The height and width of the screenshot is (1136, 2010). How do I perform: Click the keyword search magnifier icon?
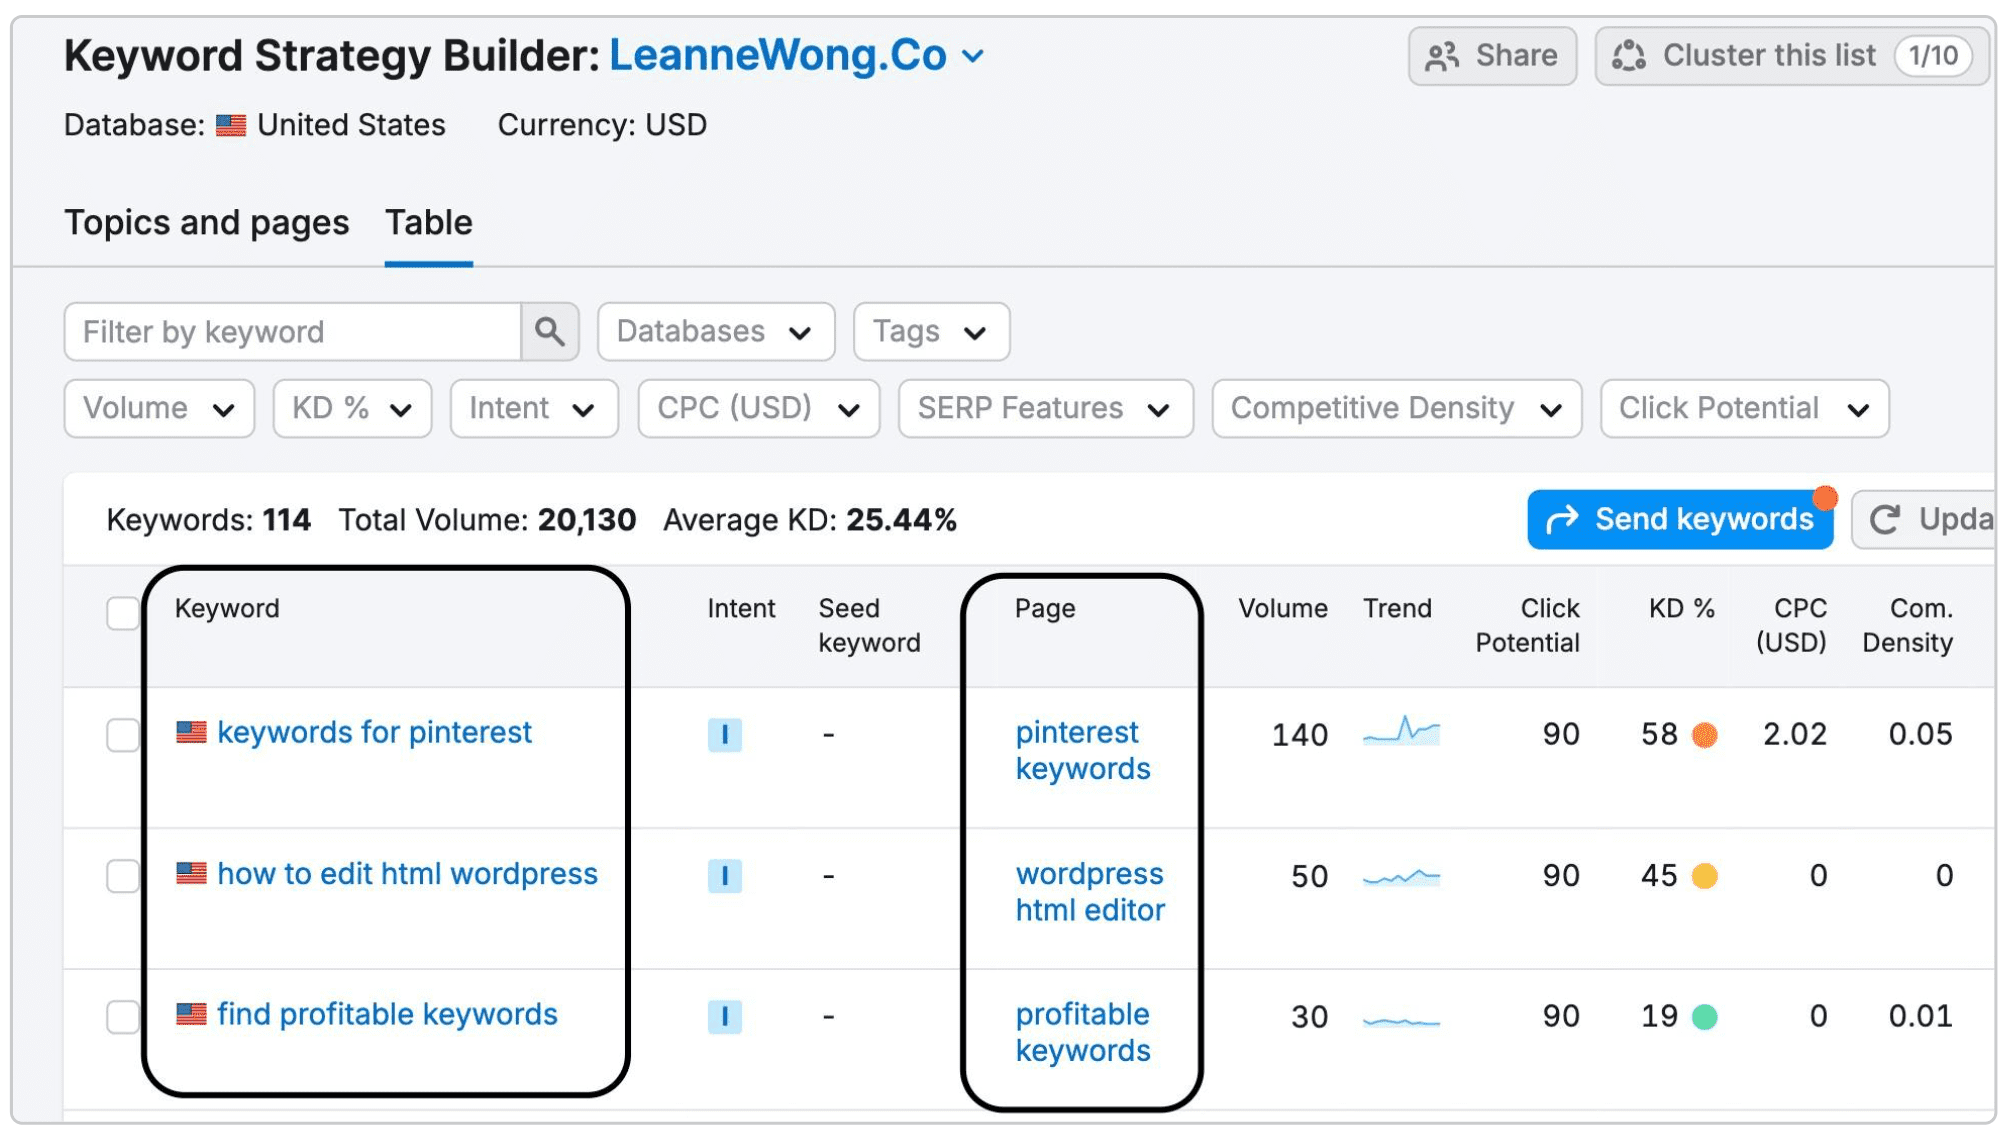[550, 331]
